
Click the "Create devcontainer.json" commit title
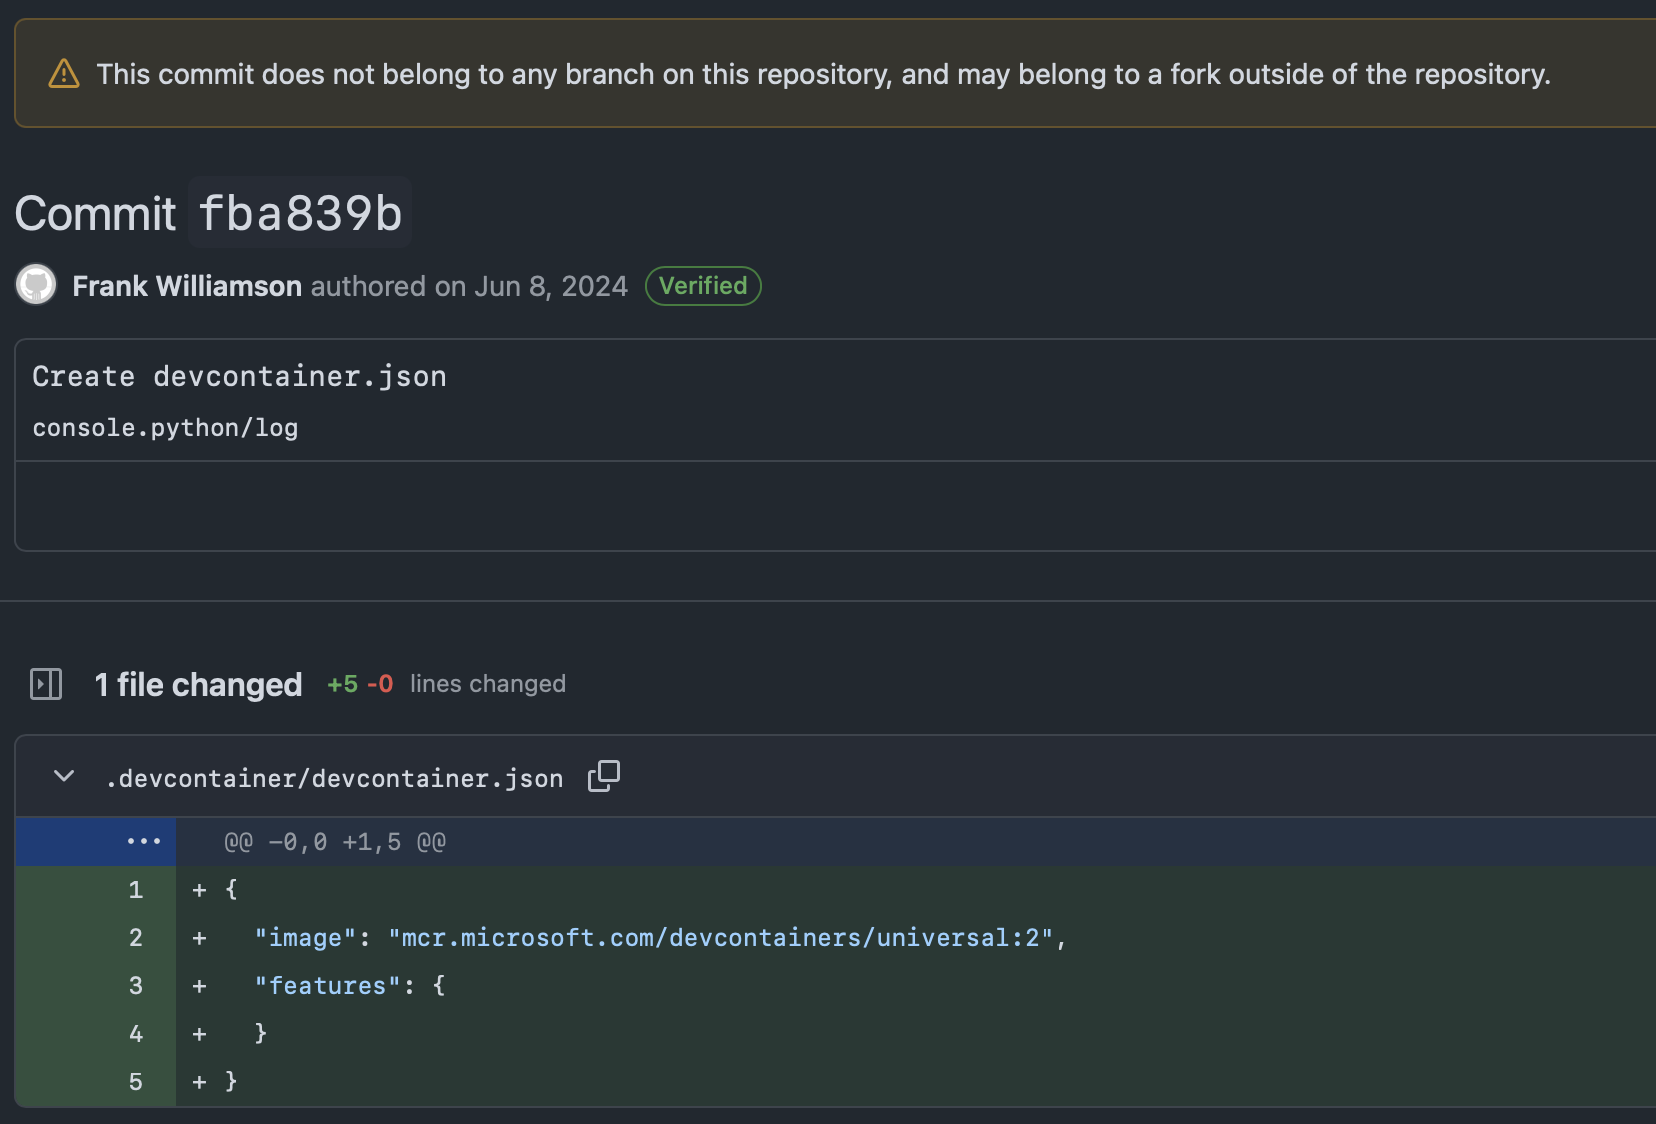coord(239,376)
